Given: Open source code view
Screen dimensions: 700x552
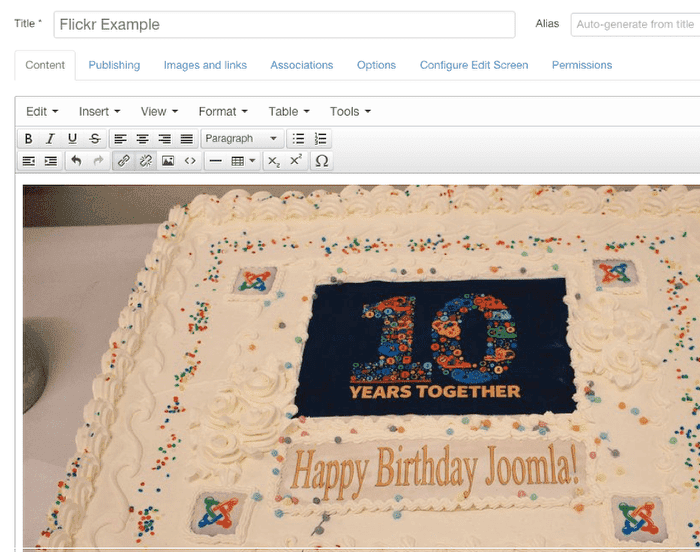Looking at the screenshot, I should [190, 161].
